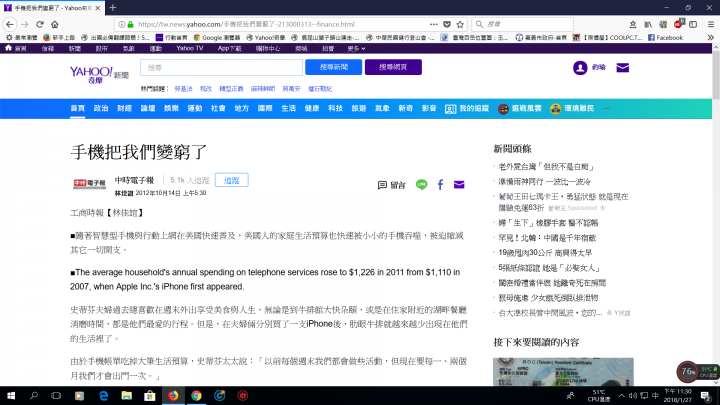Open page actions three-dot menu in address bar
The image size is (720, 405).
433,24
